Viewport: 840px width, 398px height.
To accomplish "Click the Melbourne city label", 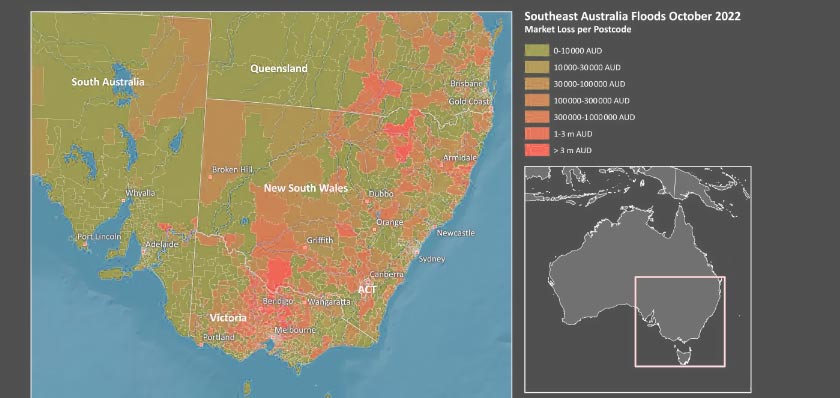I will 295,331.
